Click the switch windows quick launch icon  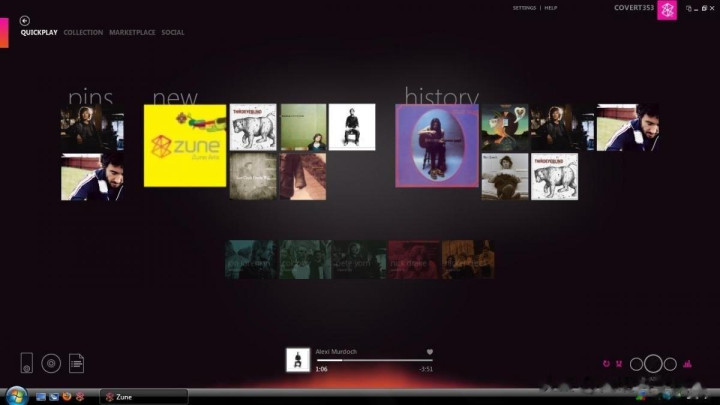(x=54, y=397)
